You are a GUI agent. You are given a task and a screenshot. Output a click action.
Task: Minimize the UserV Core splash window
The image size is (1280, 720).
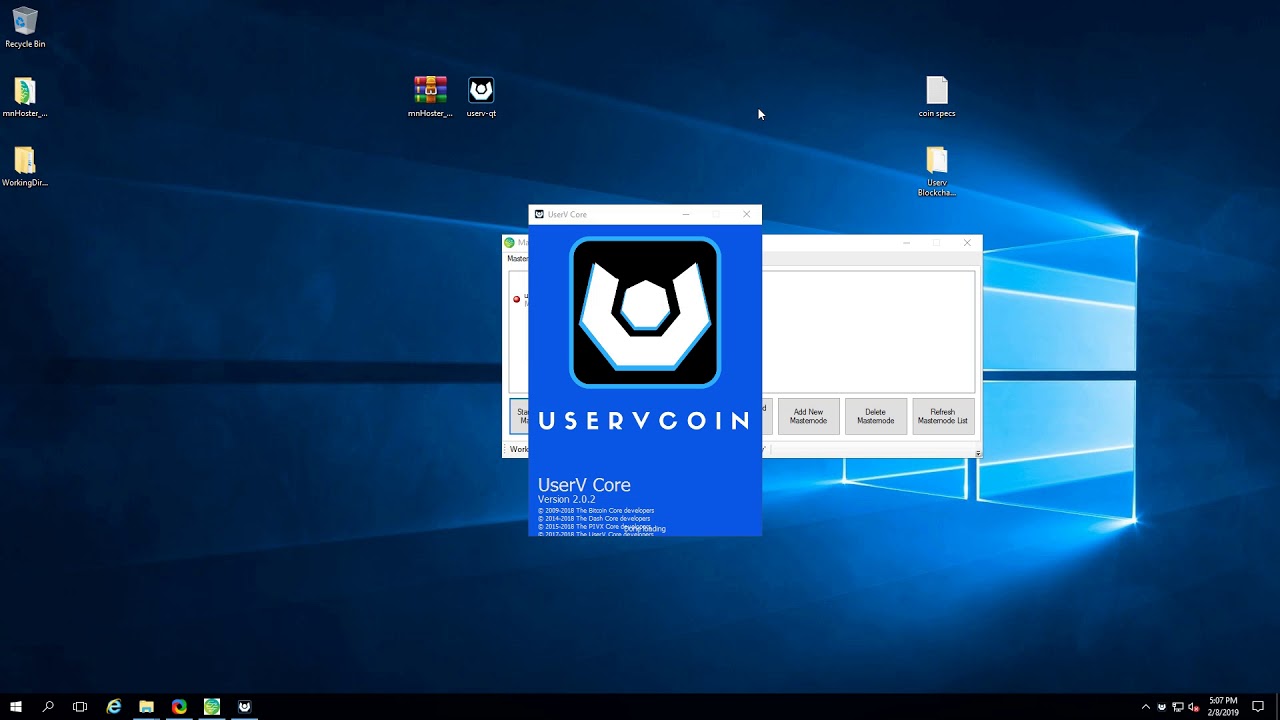[686, 214]
